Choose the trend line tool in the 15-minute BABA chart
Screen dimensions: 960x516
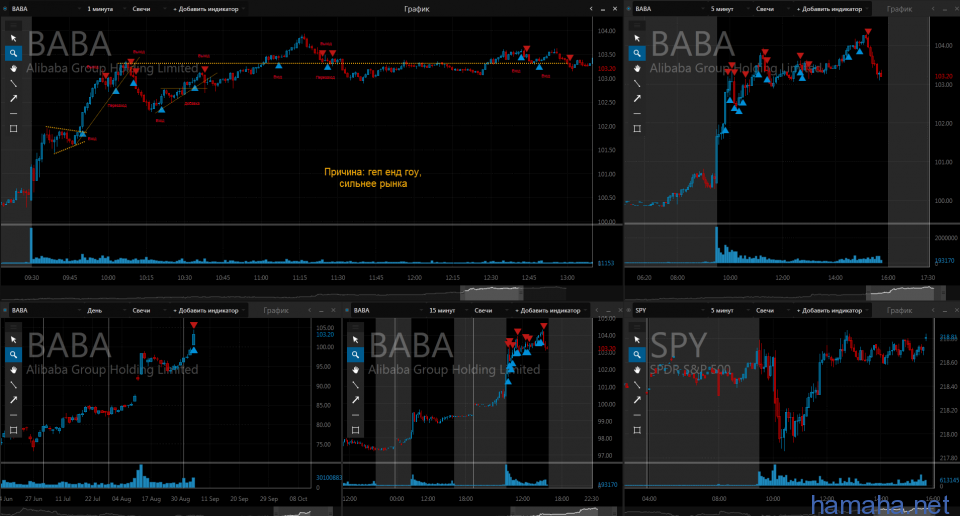[x=355, y=385]
